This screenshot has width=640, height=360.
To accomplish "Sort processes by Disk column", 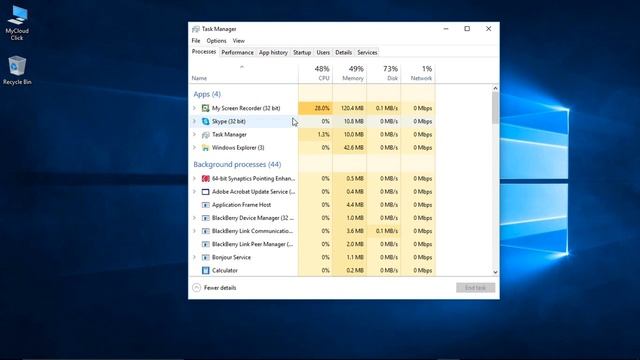I will pos(384,73).
